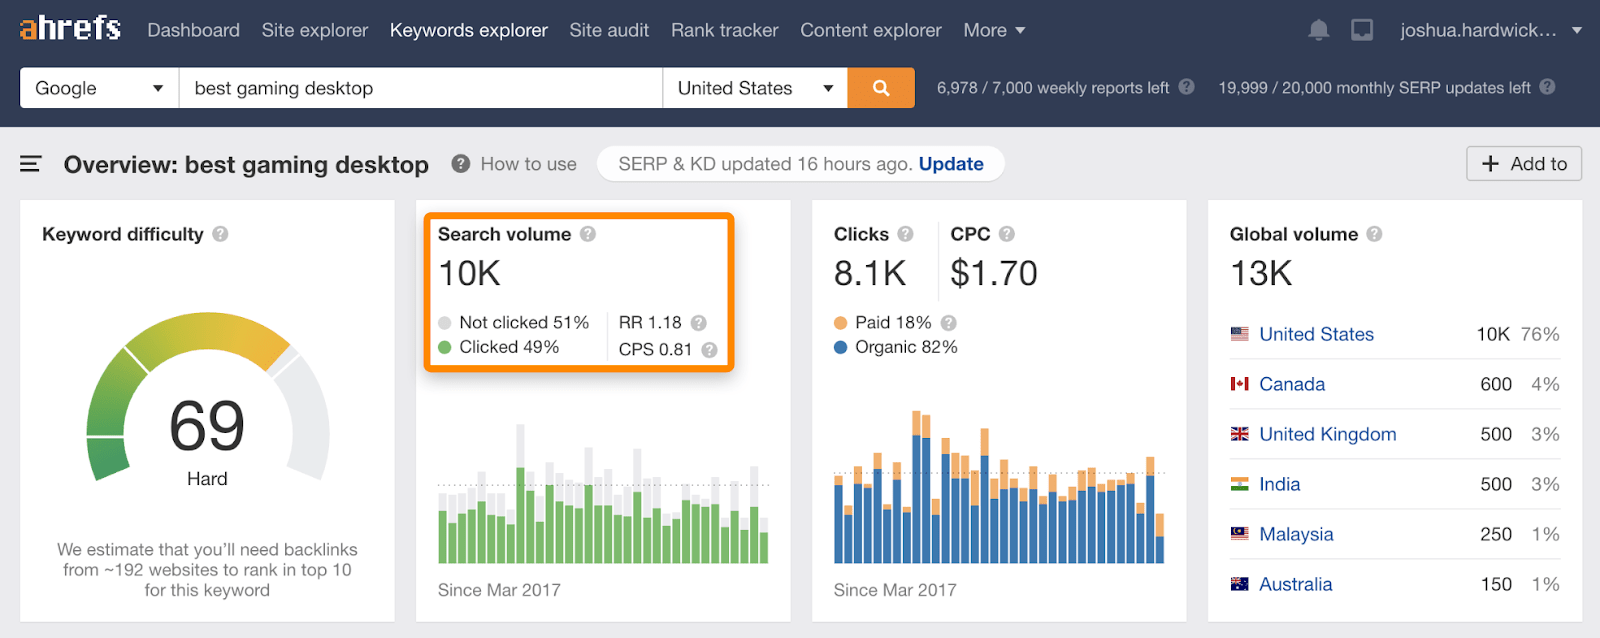Click the How to use question icon
The height and width of the screenshot is (638, 1600).
point(461,163)
